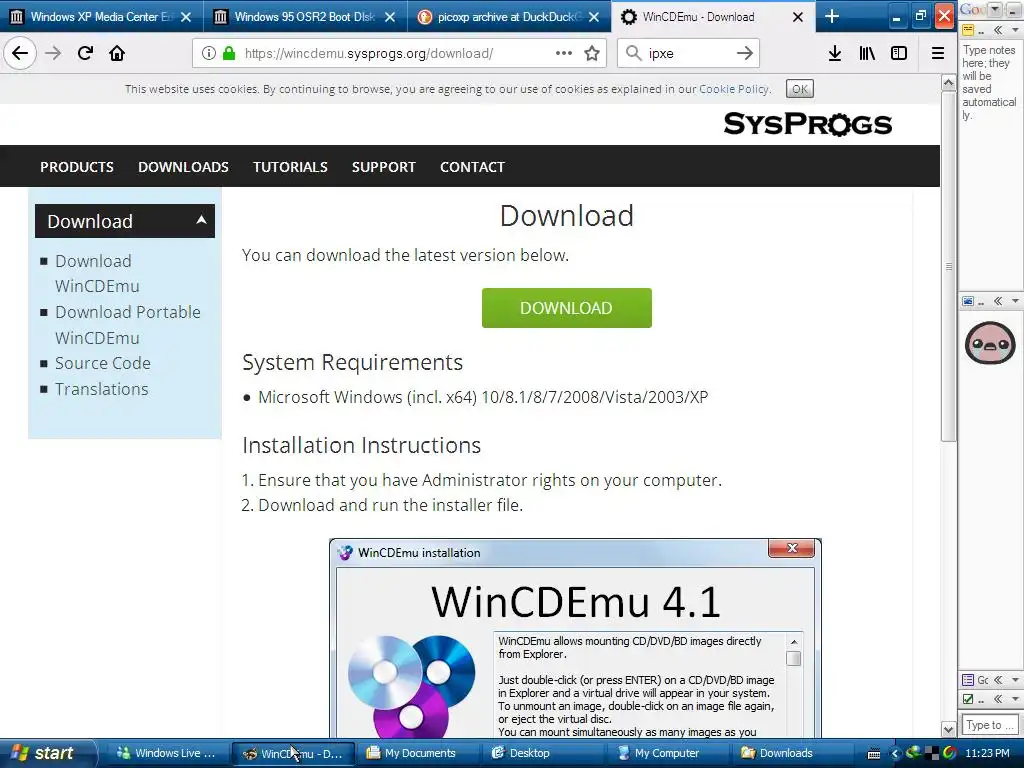
Task: Open the to-do checkmark gadget dropdown arrow
Action: (x=1015, y=699)
